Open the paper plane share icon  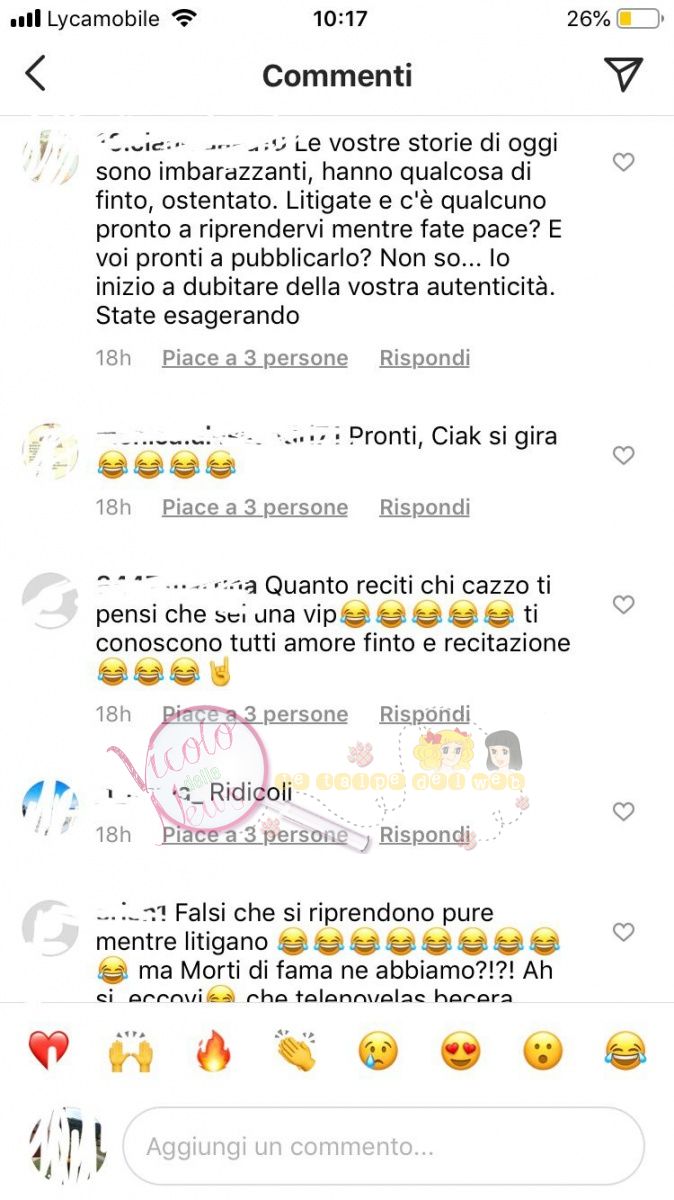click(623, 74)
